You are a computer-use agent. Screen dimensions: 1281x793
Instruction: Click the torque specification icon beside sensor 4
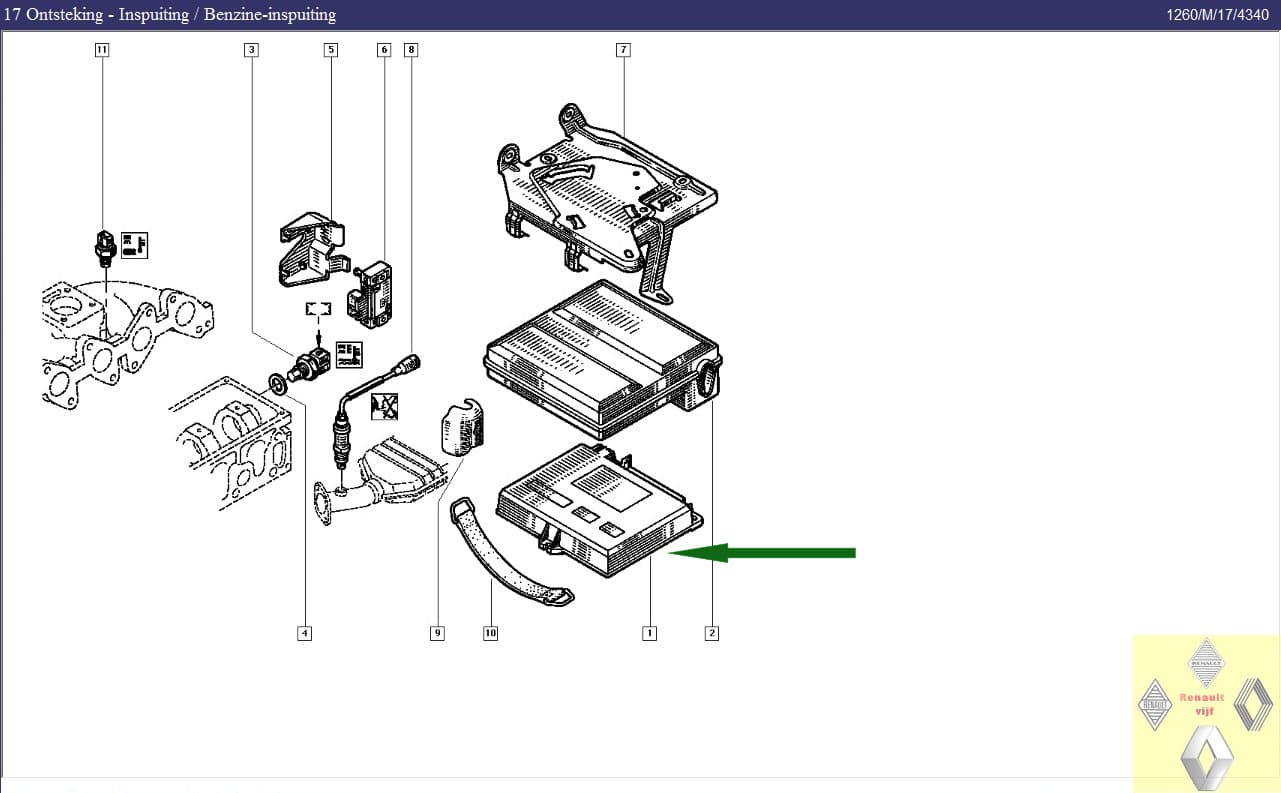[x=349, y=353]
